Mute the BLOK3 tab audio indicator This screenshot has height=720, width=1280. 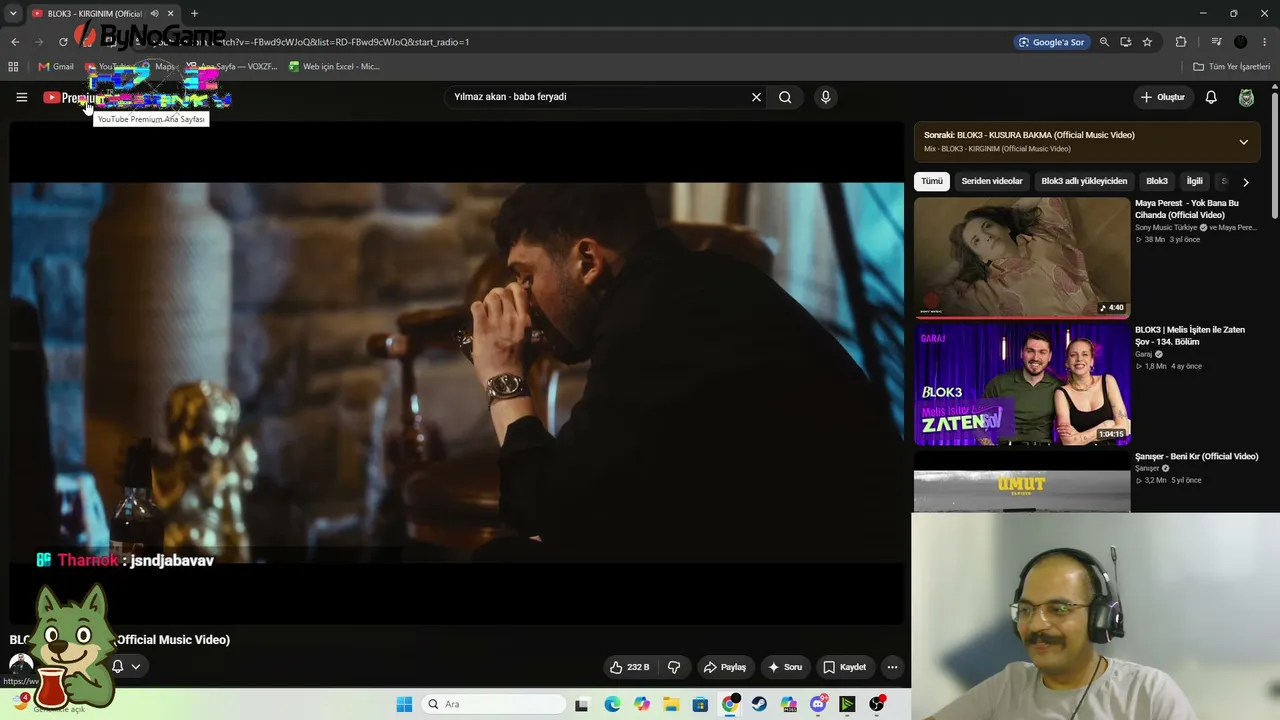(154, 13)
